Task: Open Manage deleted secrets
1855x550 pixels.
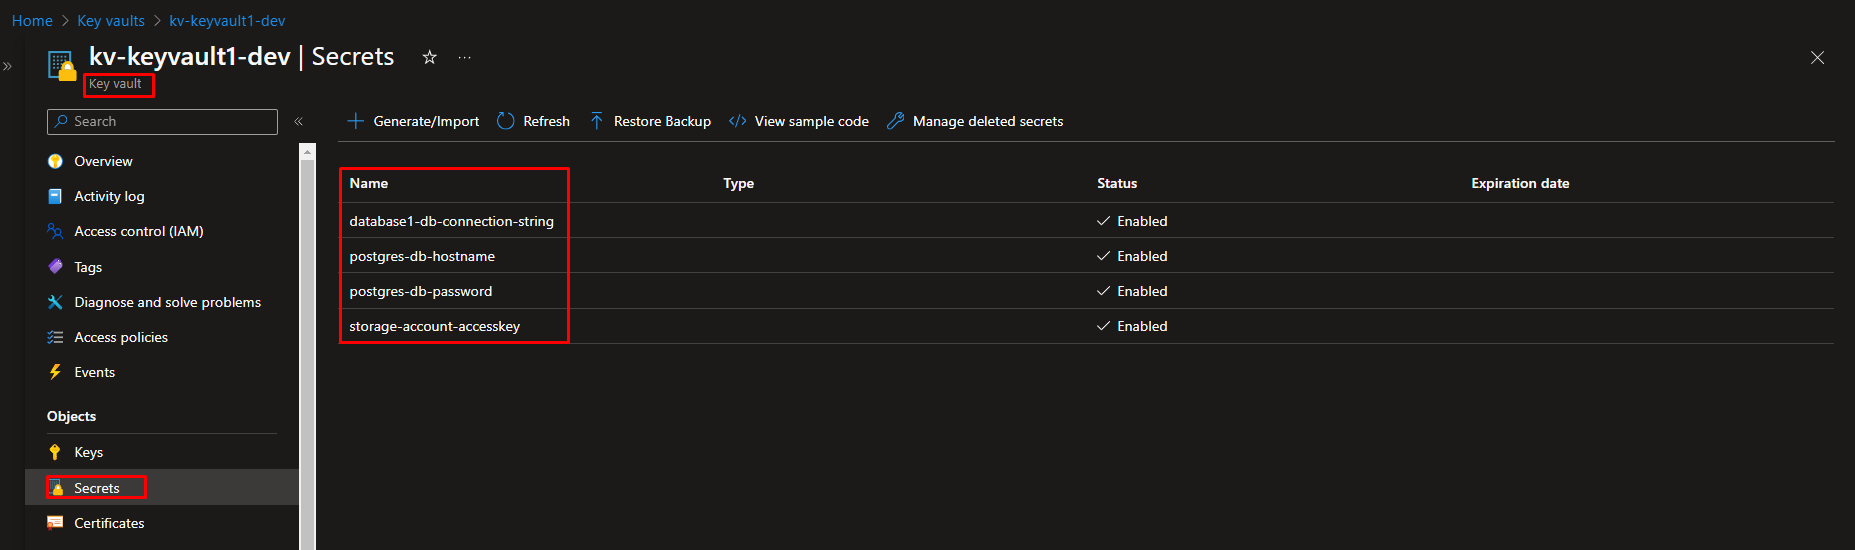Action: pos(988,121)
